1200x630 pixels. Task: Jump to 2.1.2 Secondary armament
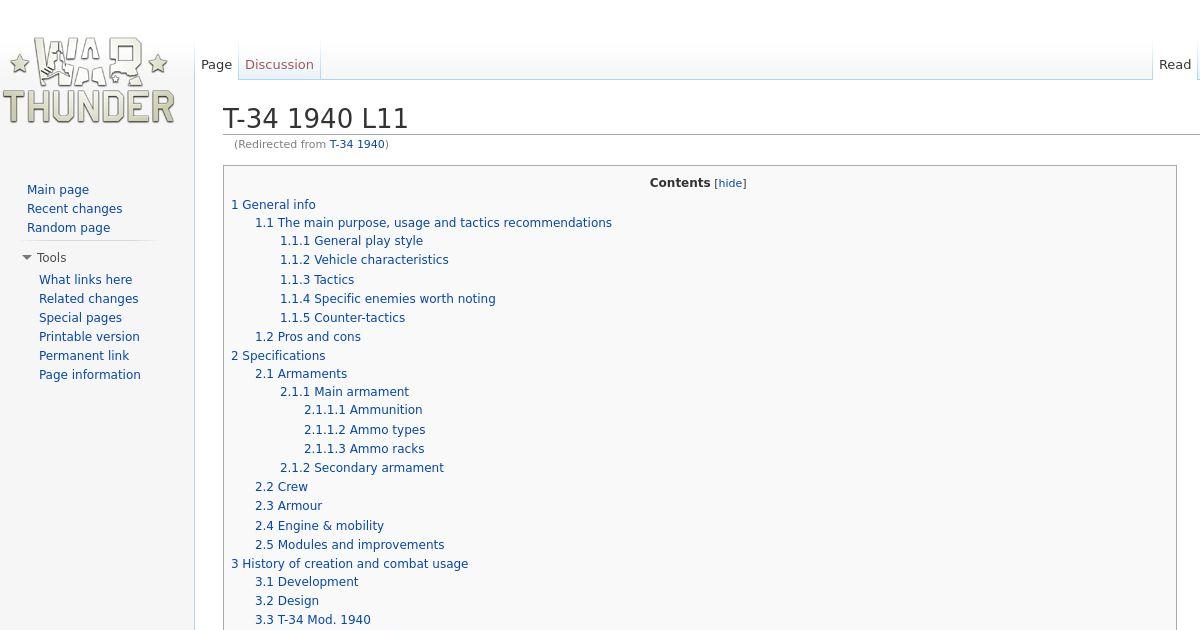pyautogui.click(x=362, y=468)
